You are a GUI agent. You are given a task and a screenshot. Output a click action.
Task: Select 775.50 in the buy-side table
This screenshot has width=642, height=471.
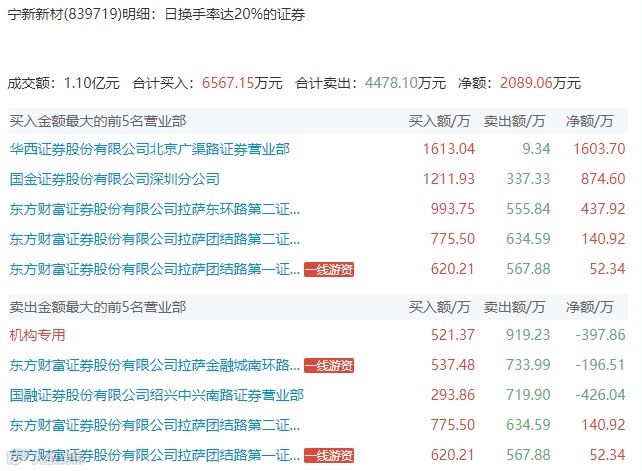[453, 239]
